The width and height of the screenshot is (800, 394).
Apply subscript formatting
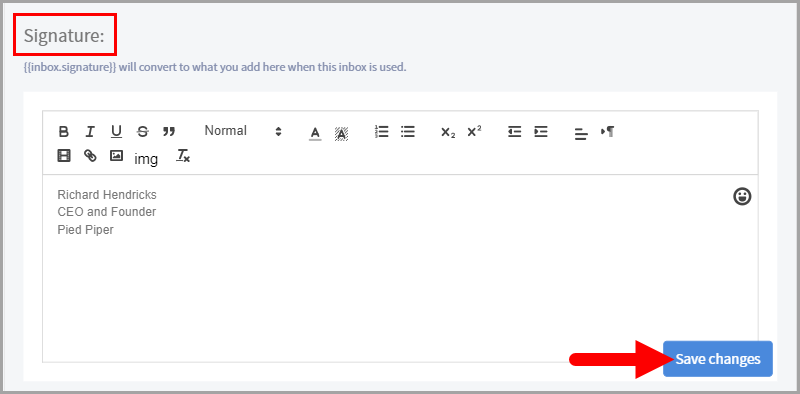(x=448, y=132)
